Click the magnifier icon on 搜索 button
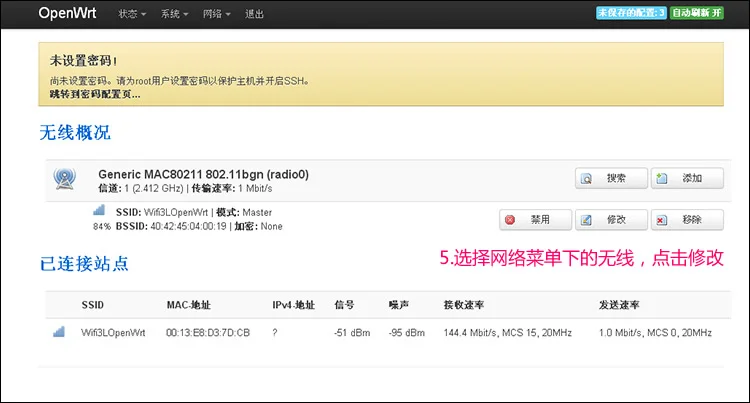This screenshot has width=750, height=403. click(586, 179)
